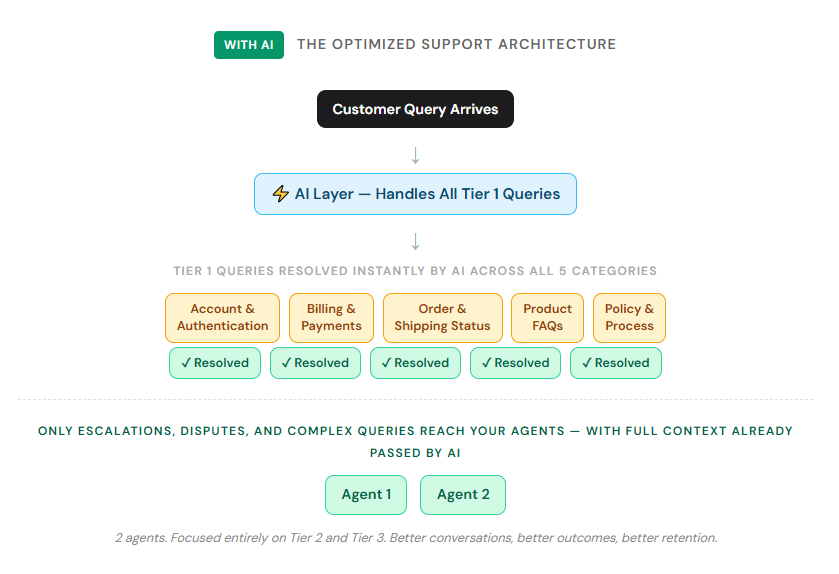Select the Policy & Process category

[x=629, y=318]
